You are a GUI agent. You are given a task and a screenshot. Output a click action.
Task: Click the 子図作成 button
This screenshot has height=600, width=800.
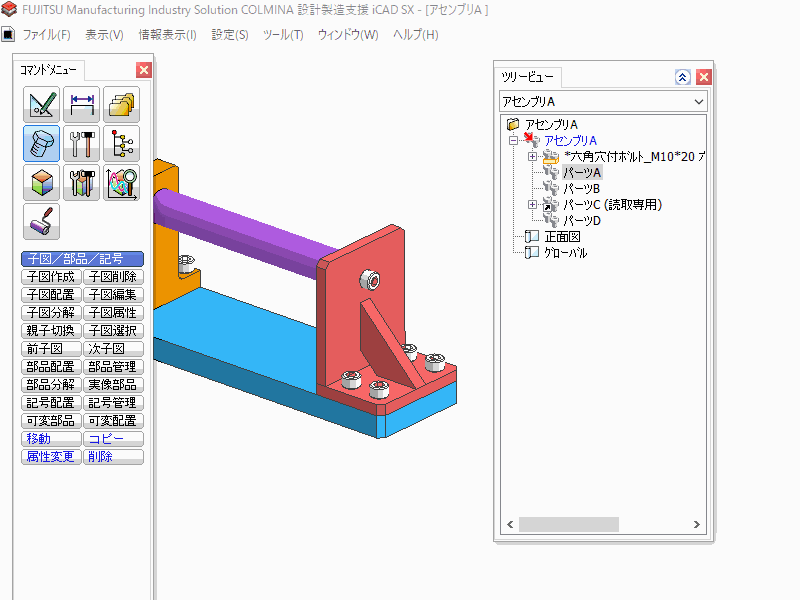pos(51,277)
